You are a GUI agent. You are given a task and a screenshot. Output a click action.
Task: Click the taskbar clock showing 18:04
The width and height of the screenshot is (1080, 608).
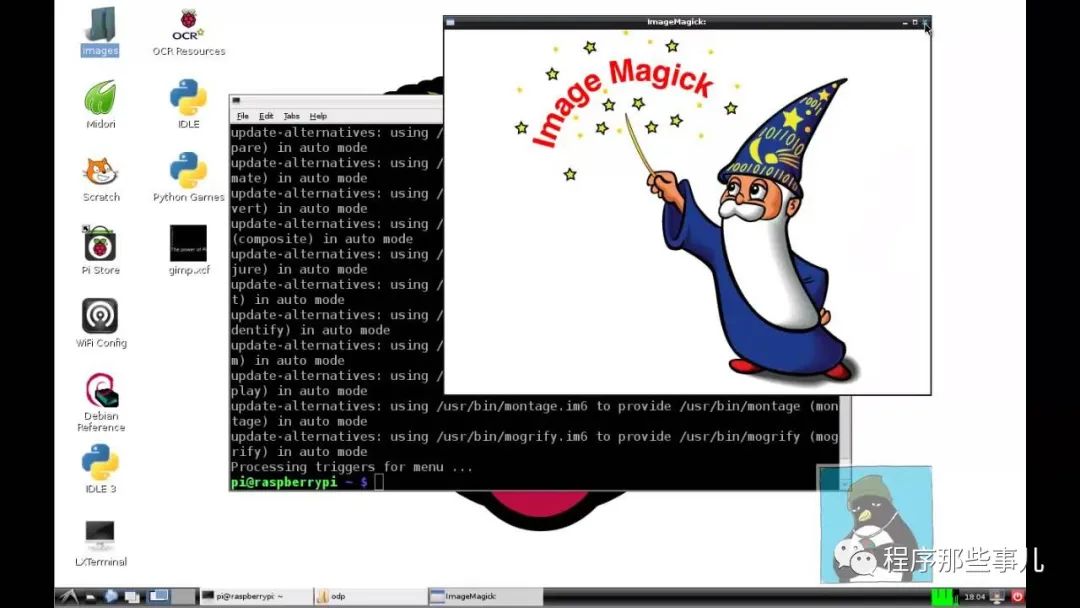click(x=974, y=597)
